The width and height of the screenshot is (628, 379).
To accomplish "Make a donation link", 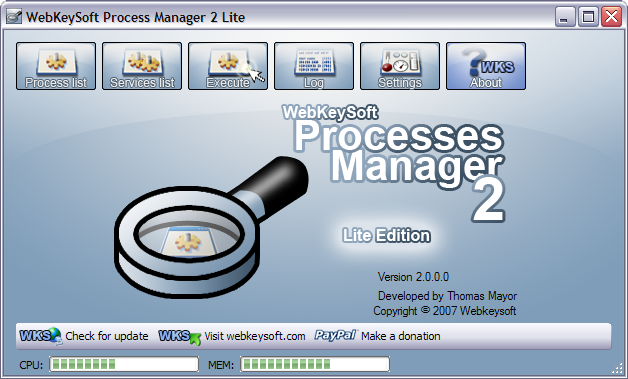I will (401, 336).
